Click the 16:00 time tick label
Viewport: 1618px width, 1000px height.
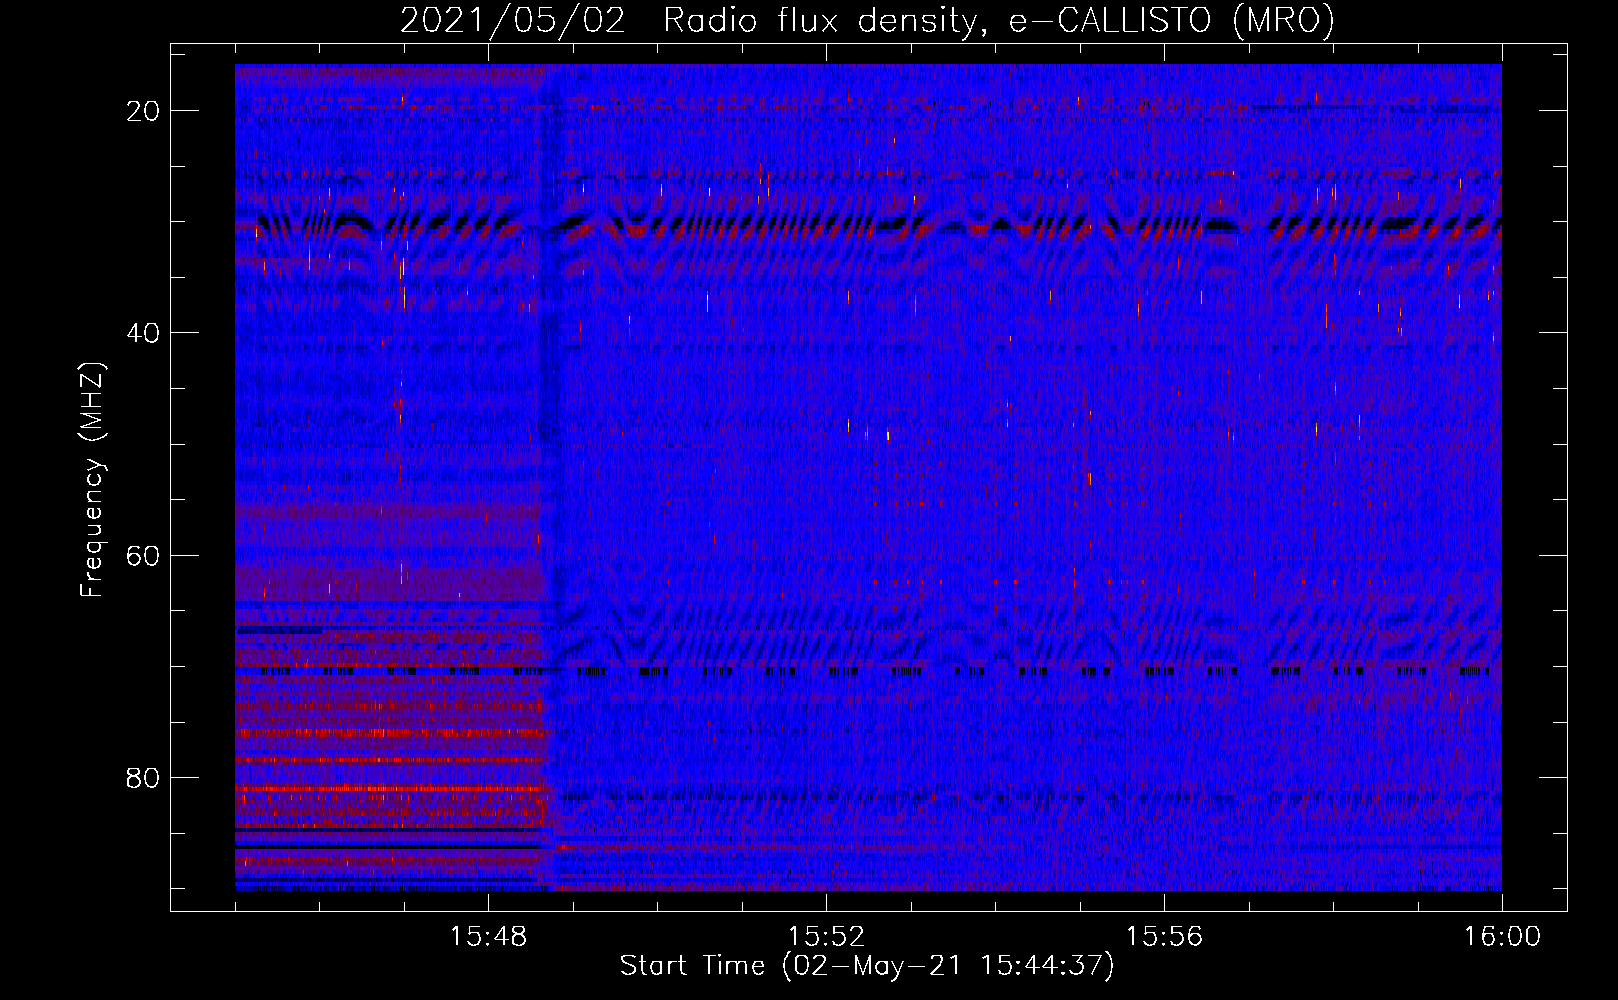pos(1502,937)
